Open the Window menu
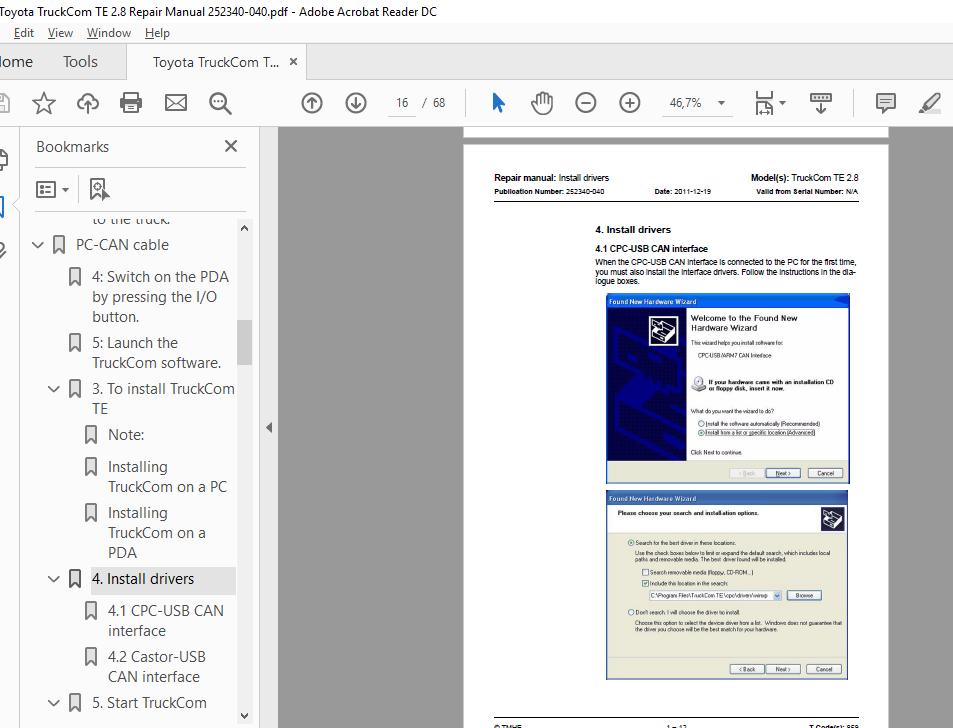The height and width of the screenshot is (728, 953). [x=109, y=33]
